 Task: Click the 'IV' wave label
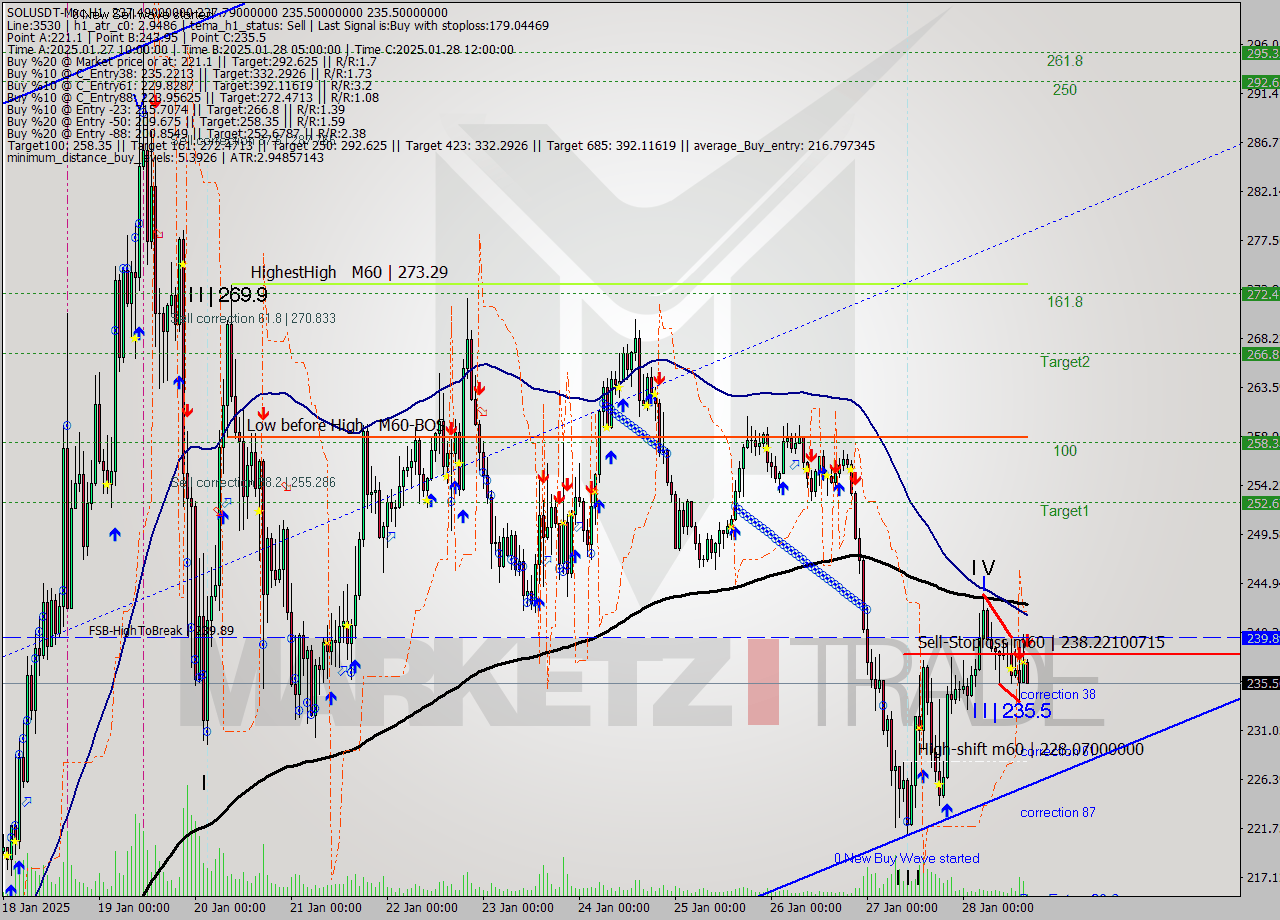(983, 568)
